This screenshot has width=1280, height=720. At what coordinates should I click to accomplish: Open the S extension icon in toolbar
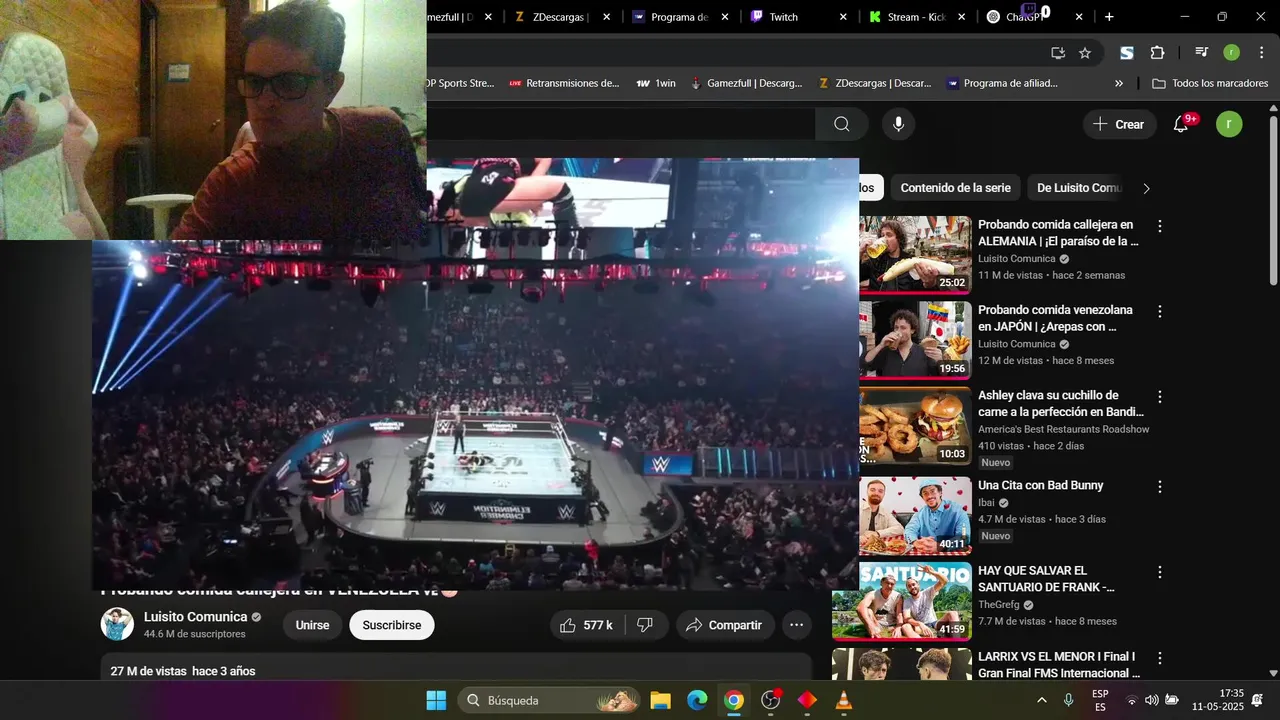1127,53
